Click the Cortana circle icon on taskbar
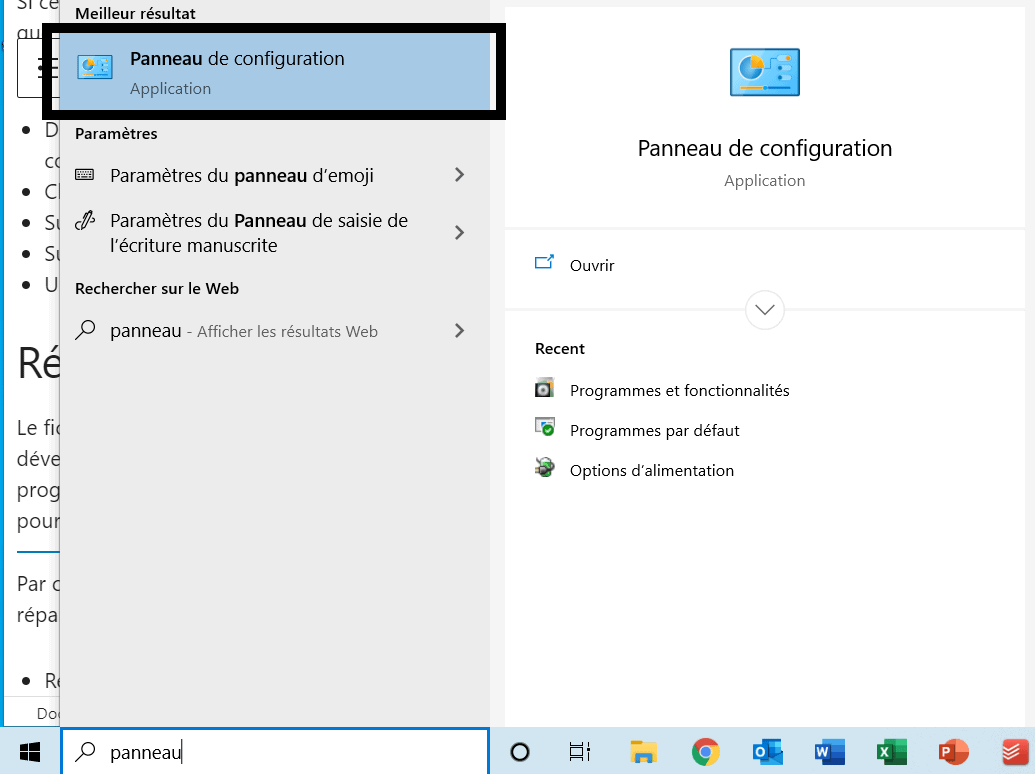Screen dimensions: 1035x774 [x=520, y=752]
